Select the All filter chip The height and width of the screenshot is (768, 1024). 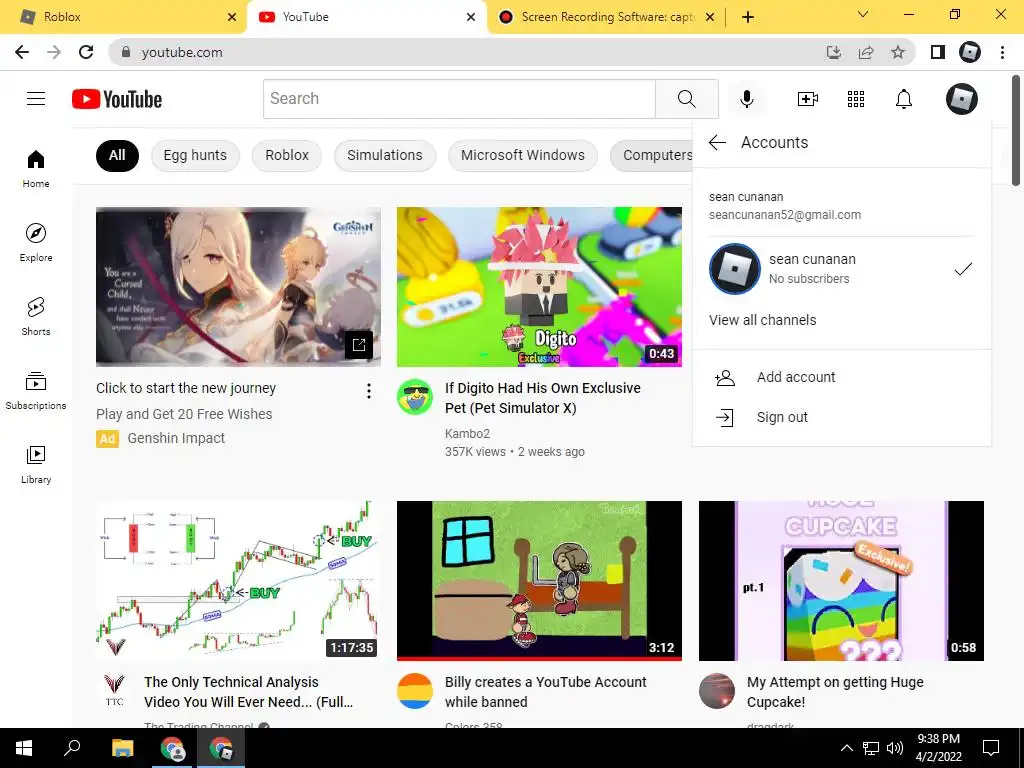coord(117,155)
